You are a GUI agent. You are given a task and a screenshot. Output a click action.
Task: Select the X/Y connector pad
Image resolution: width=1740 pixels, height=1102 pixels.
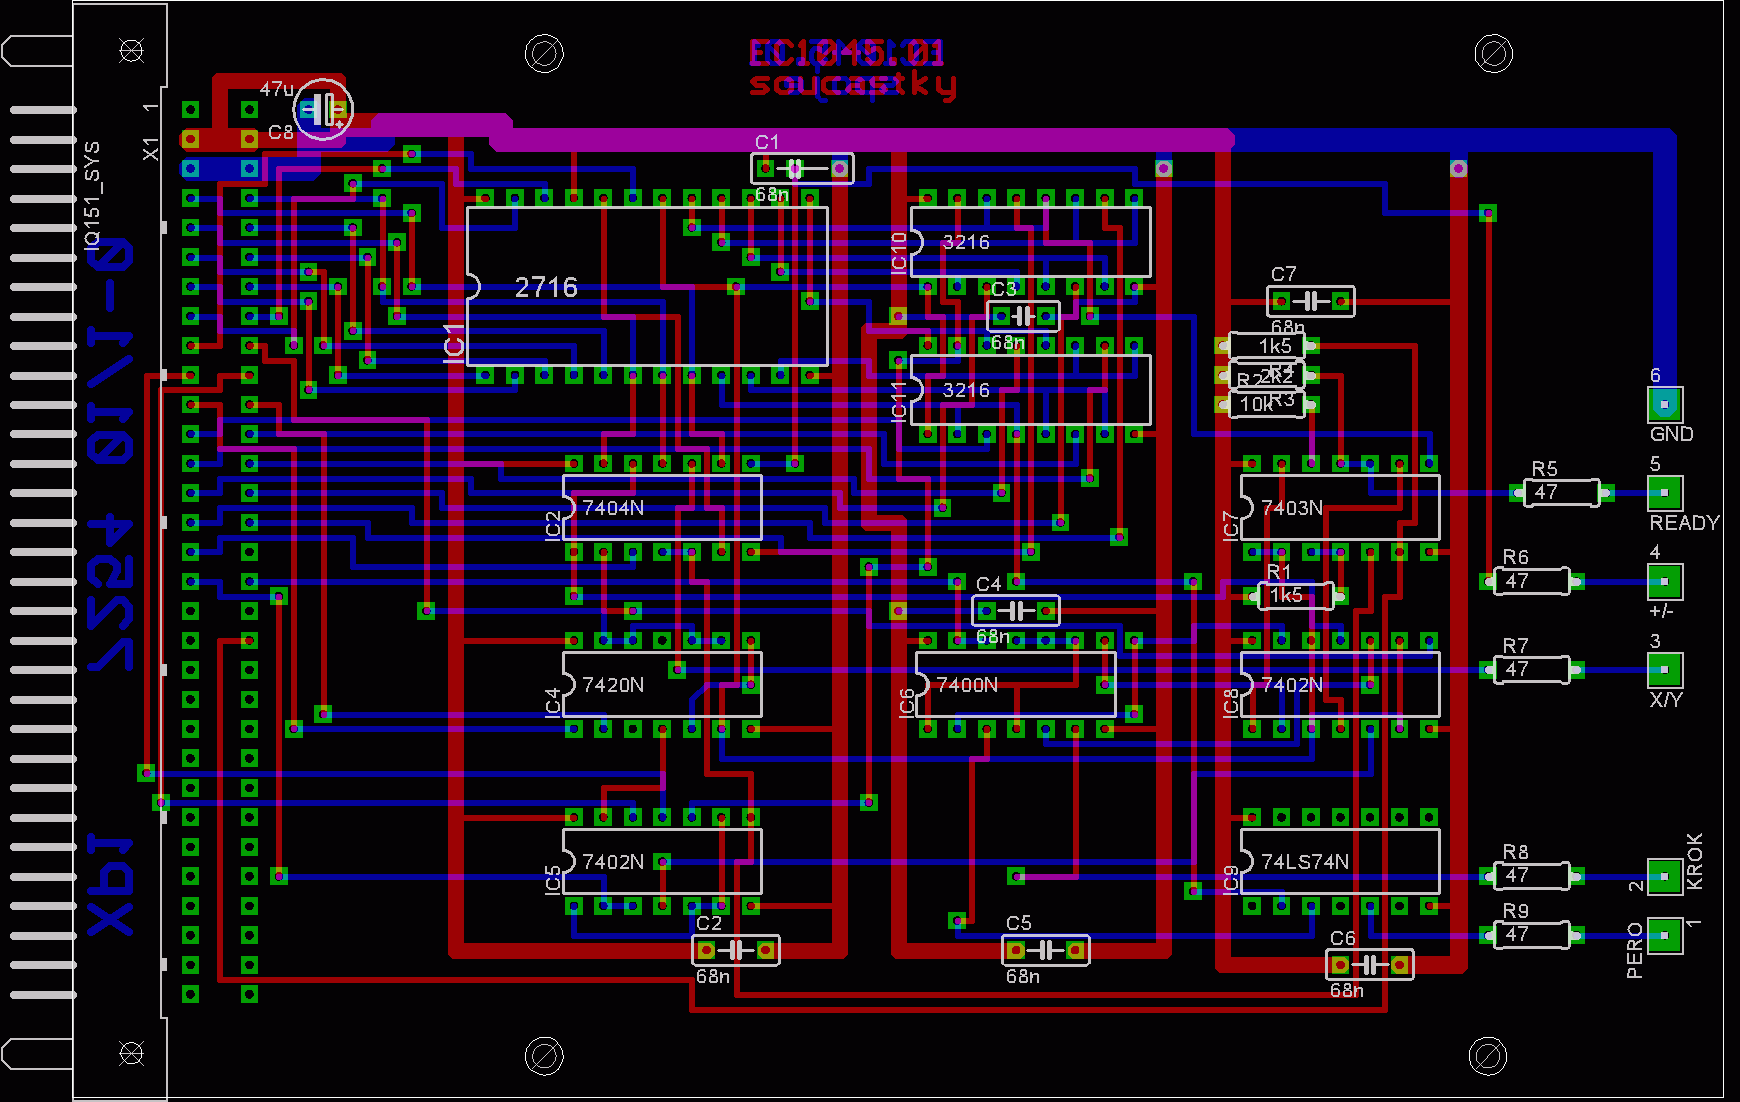pyautogui.click(x=1665, y=670)
